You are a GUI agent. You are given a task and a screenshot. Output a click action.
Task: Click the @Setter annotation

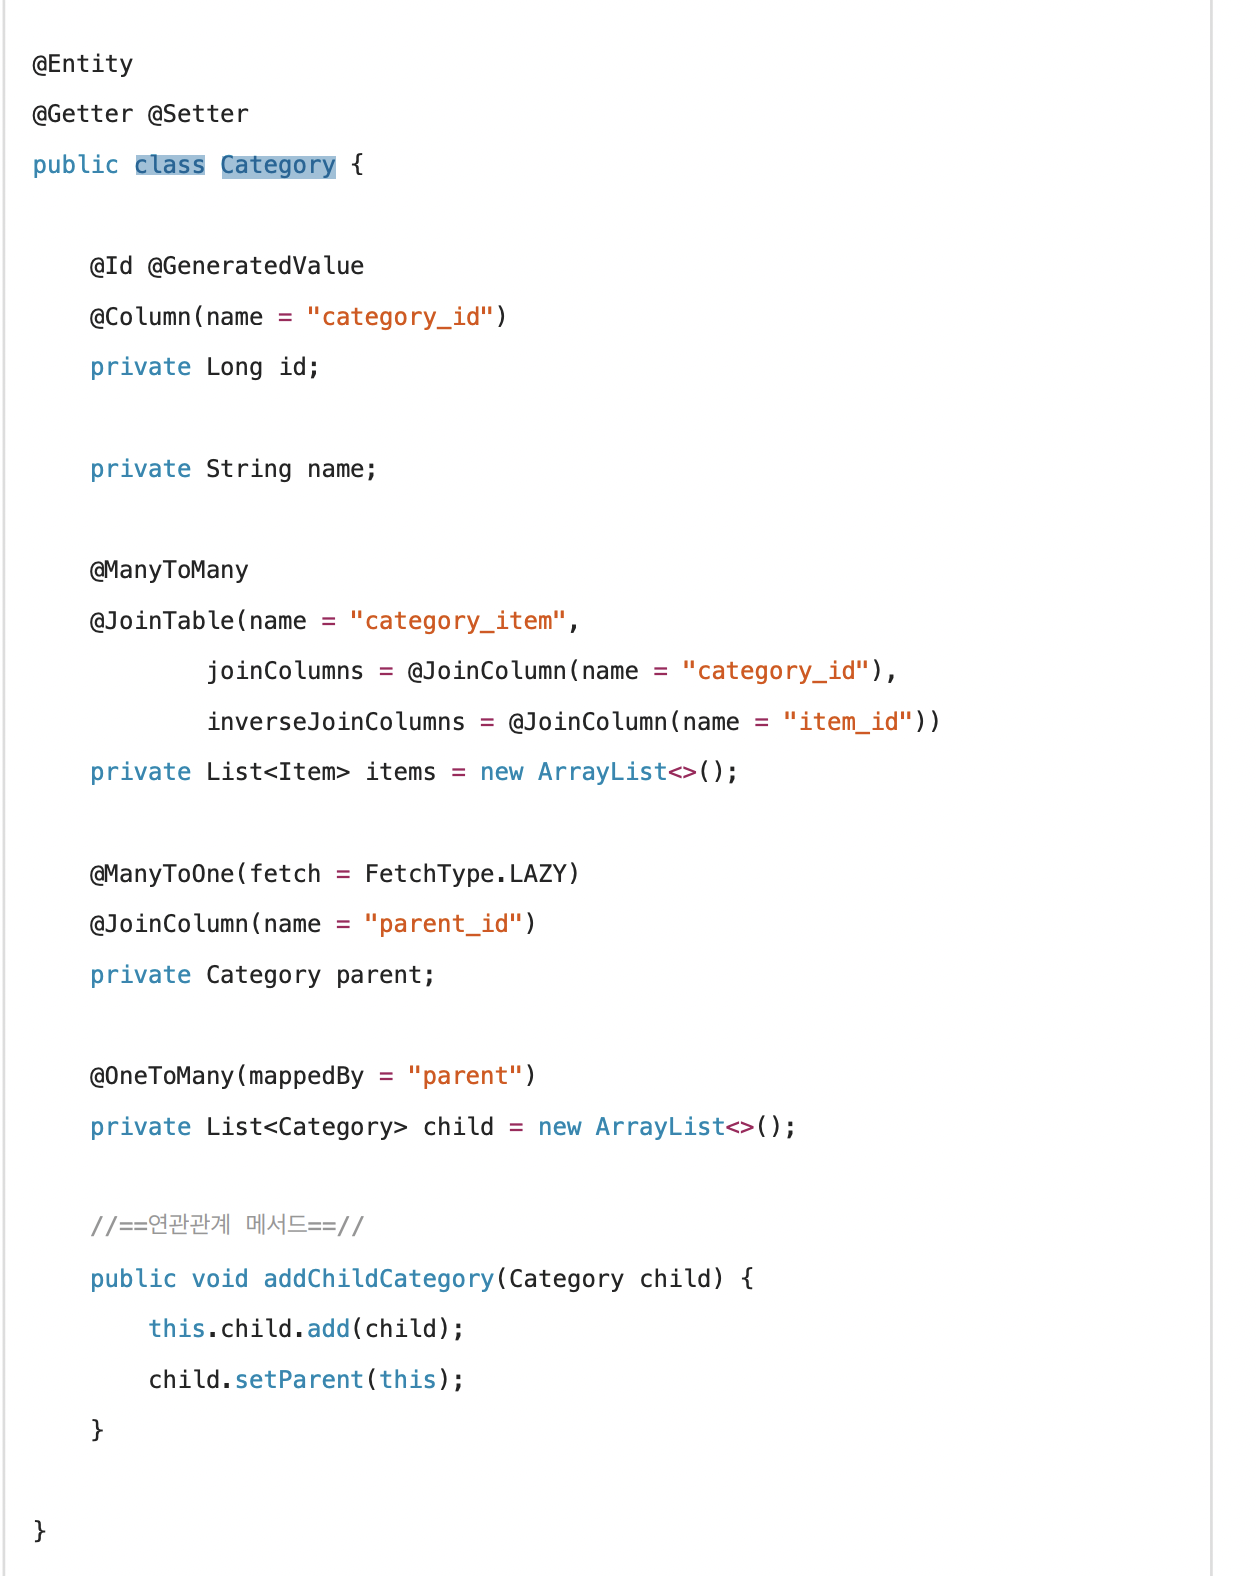(x=198, y=114)
